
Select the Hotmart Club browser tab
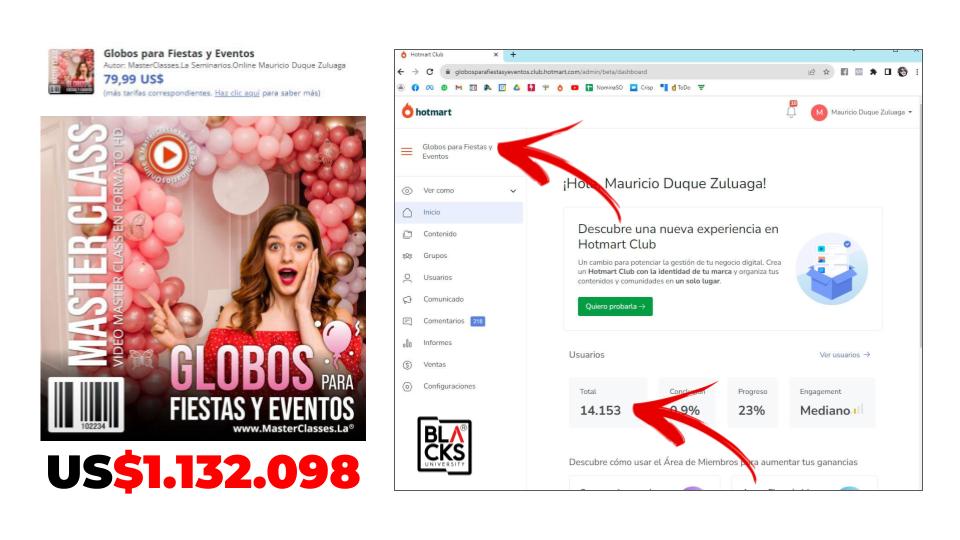point(449,54)
